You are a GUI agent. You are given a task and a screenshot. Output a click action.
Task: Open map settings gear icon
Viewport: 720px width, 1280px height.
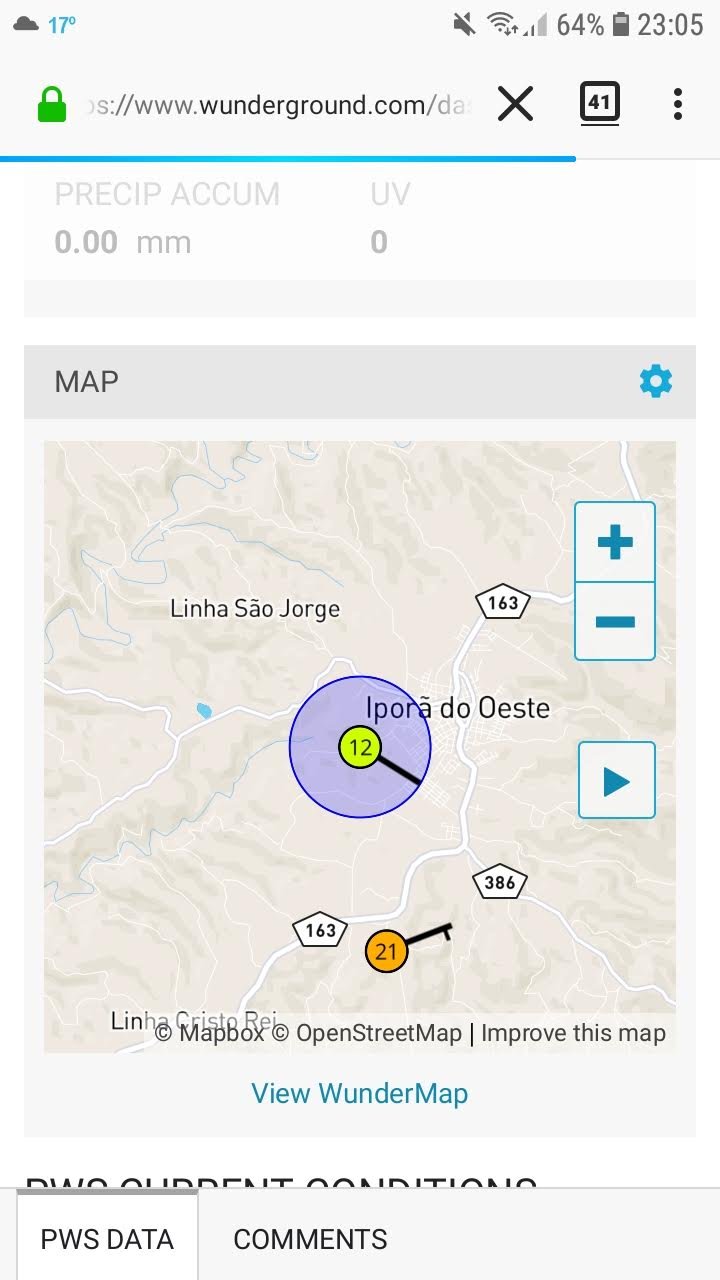(656, 381)
